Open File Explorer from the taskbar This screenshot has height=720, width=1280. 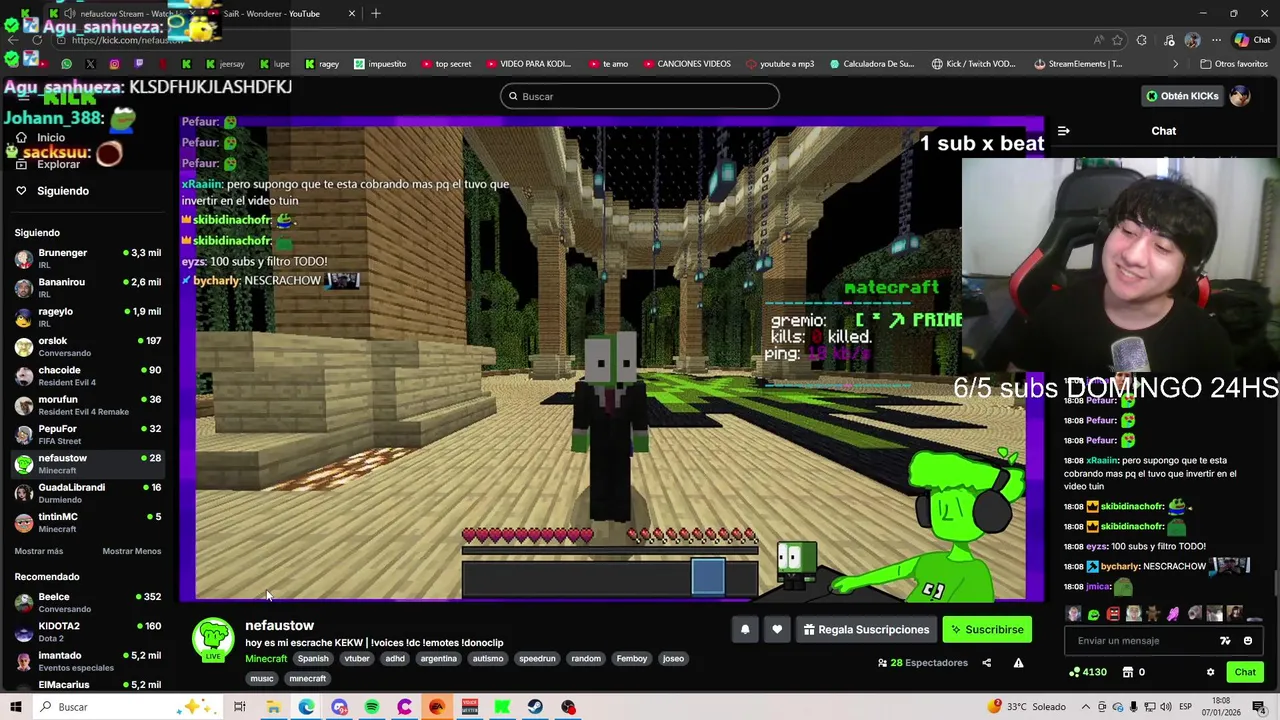tap(273, 707)
